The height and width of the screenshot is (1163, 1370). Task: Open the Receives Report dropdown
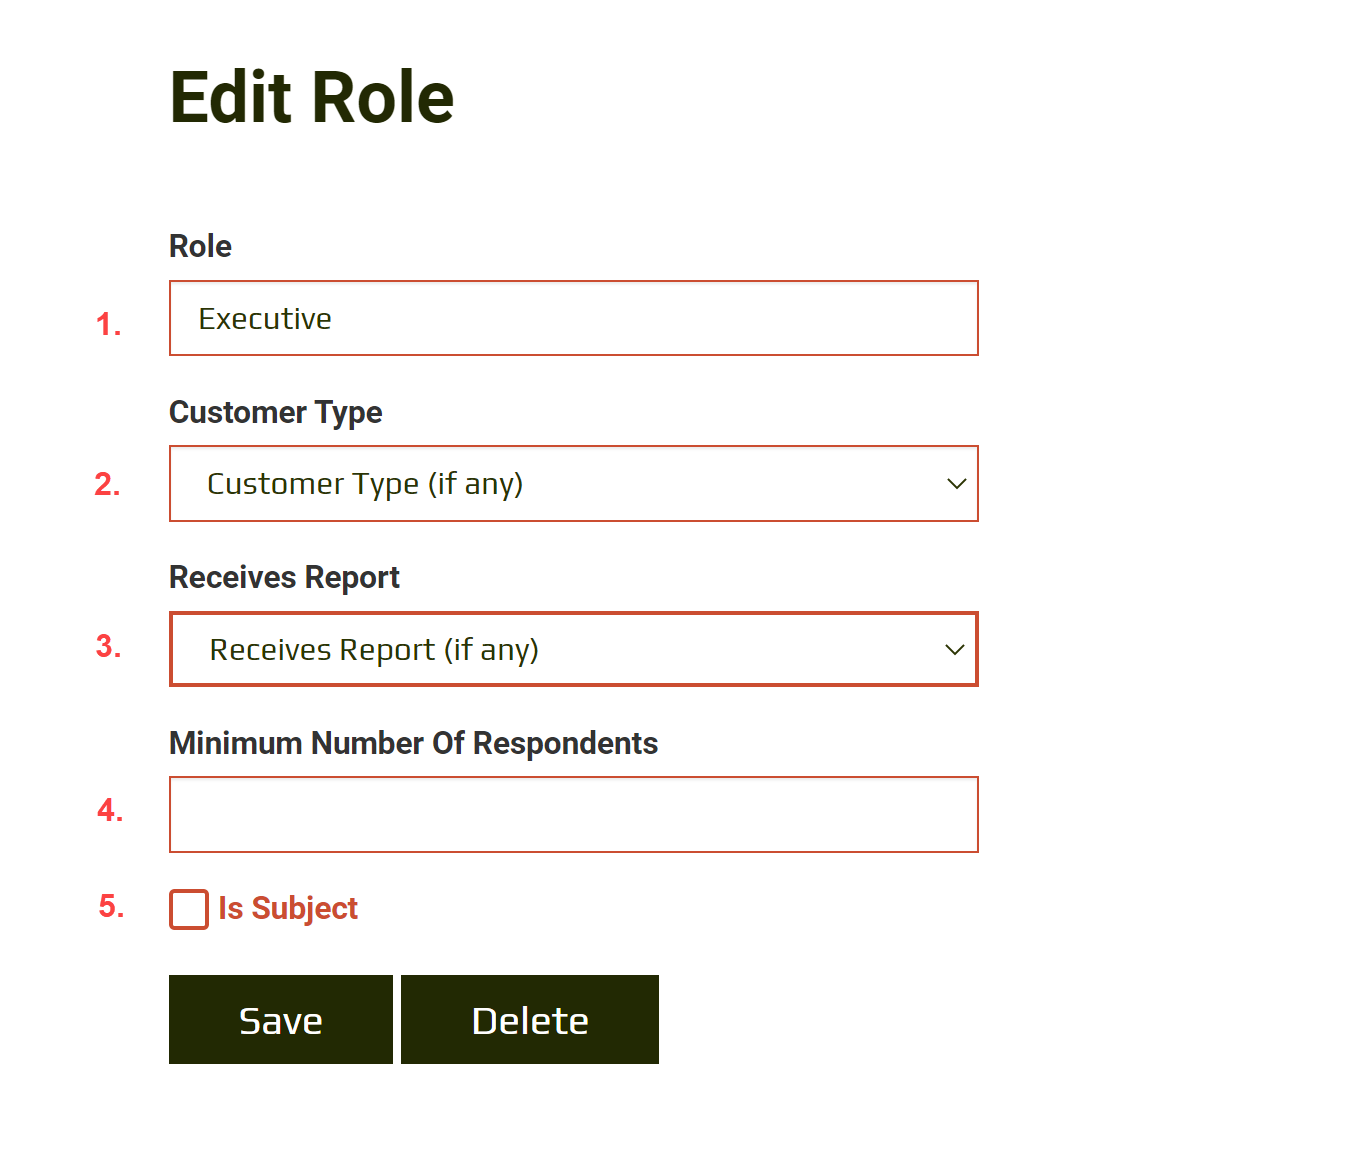[x=573, y=649]
